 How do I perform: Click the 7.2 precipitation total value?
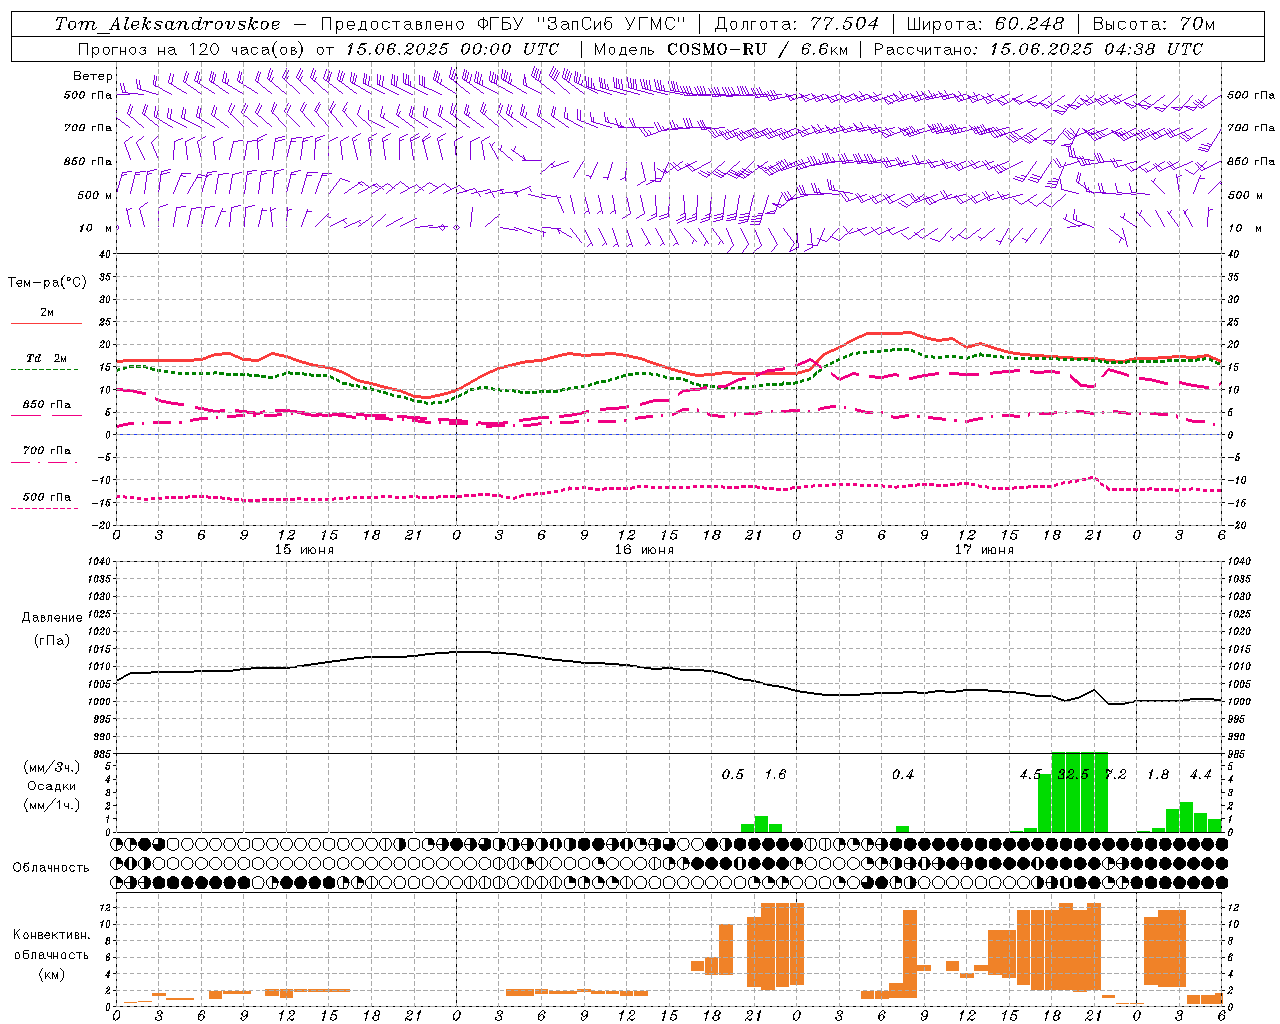[1115, 775]
